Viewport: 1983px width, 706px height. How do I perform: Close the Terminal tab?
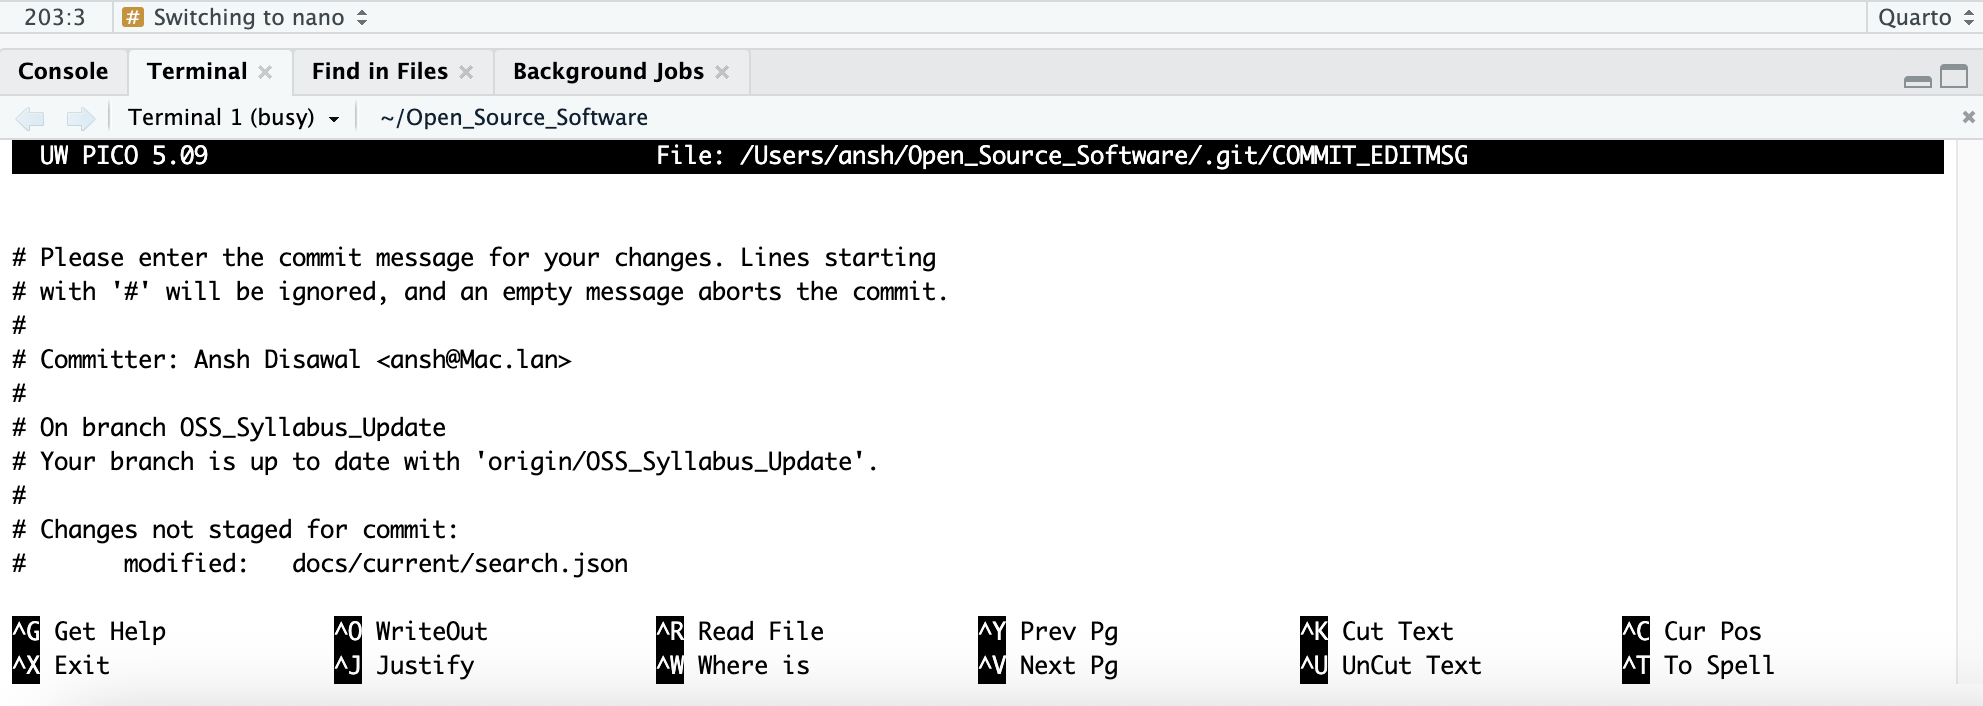265,72
